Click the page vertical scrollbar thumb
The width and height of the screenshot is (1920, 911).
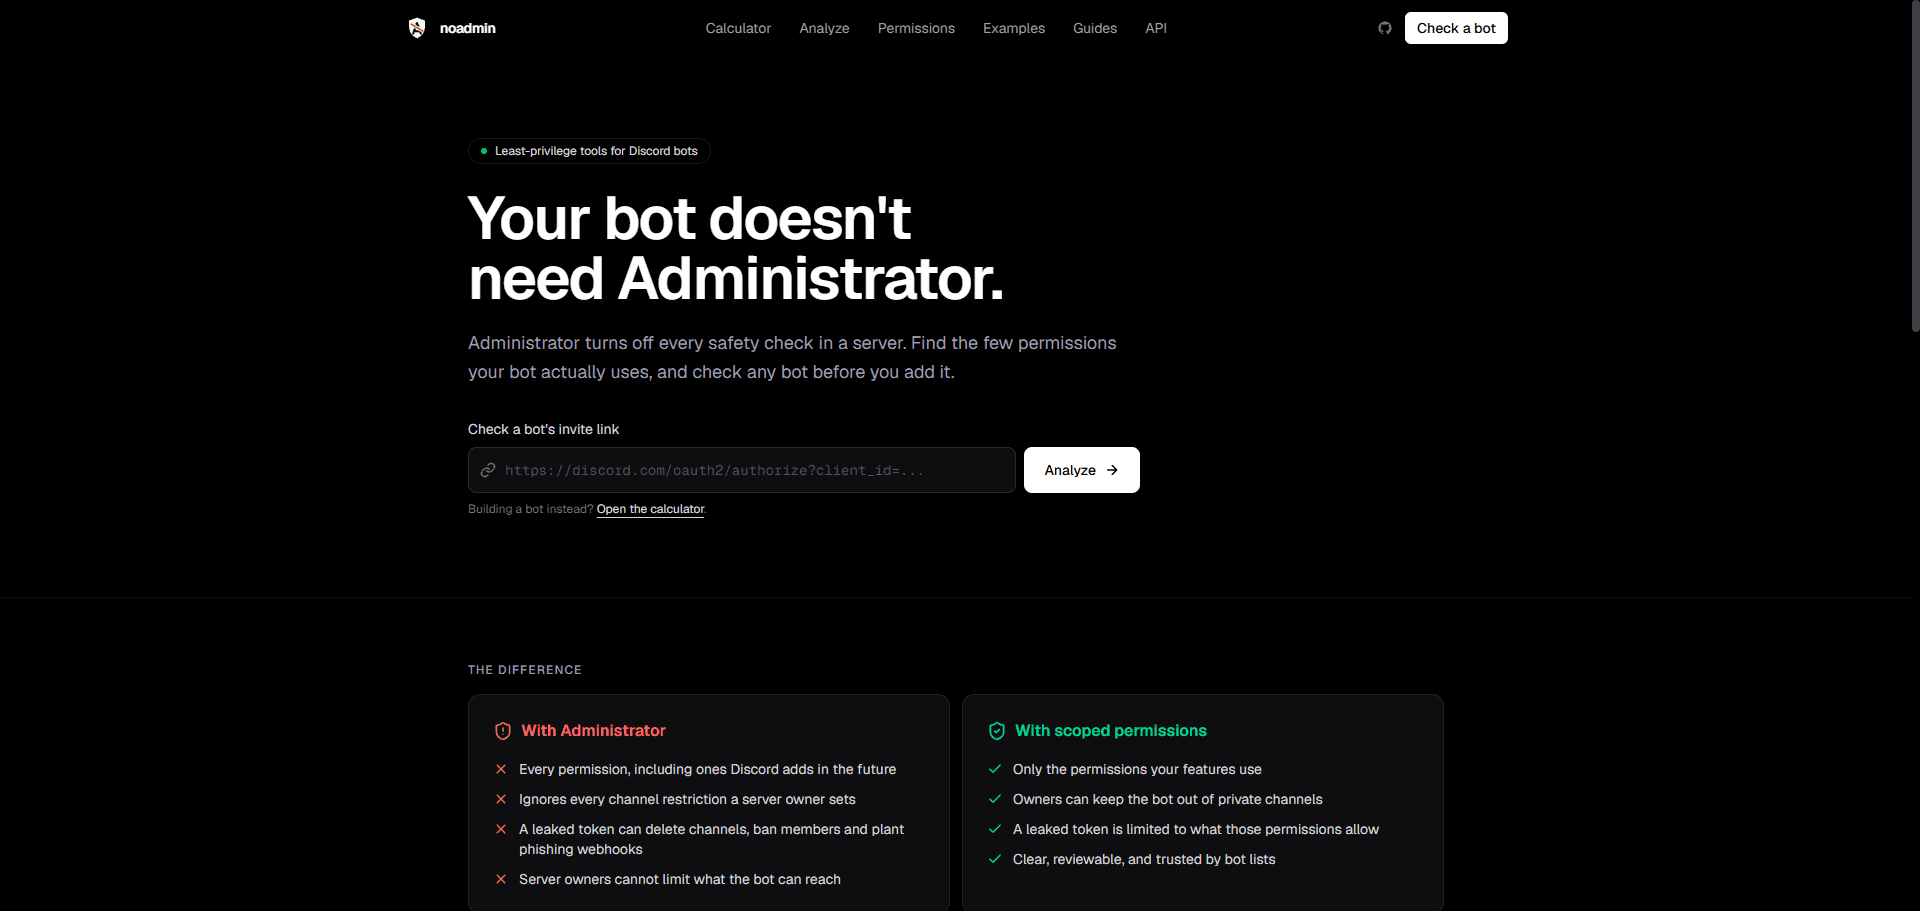click(1915, 166)
